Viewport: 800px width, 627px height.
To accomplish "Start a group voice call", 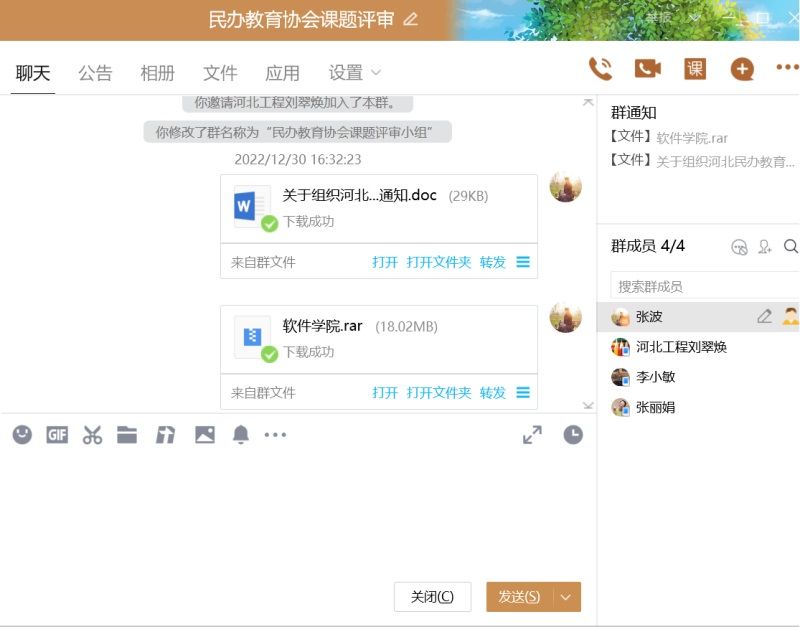I will (x=600, y=69).
